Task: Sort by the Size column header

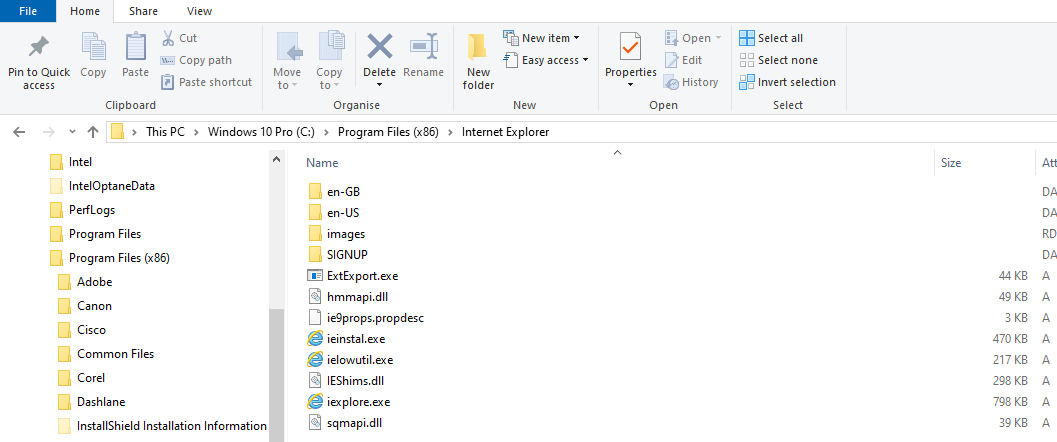Action: pos(951,162)
